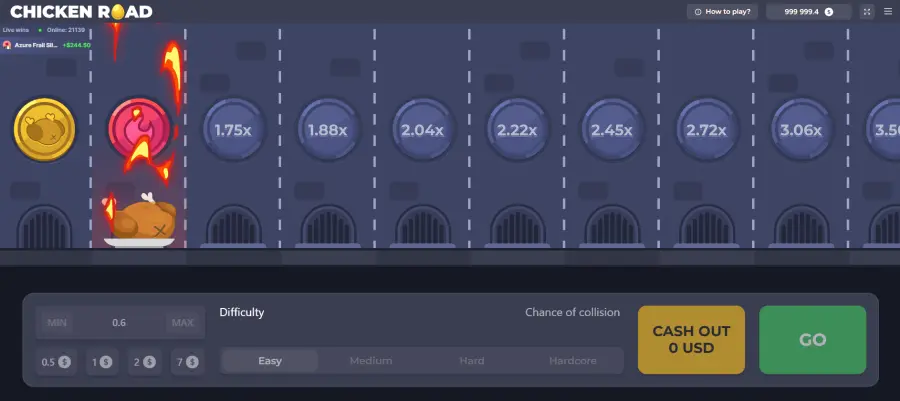The image size is (900, 401).
Task: Open How to play? help
Action: coord(722,11)
